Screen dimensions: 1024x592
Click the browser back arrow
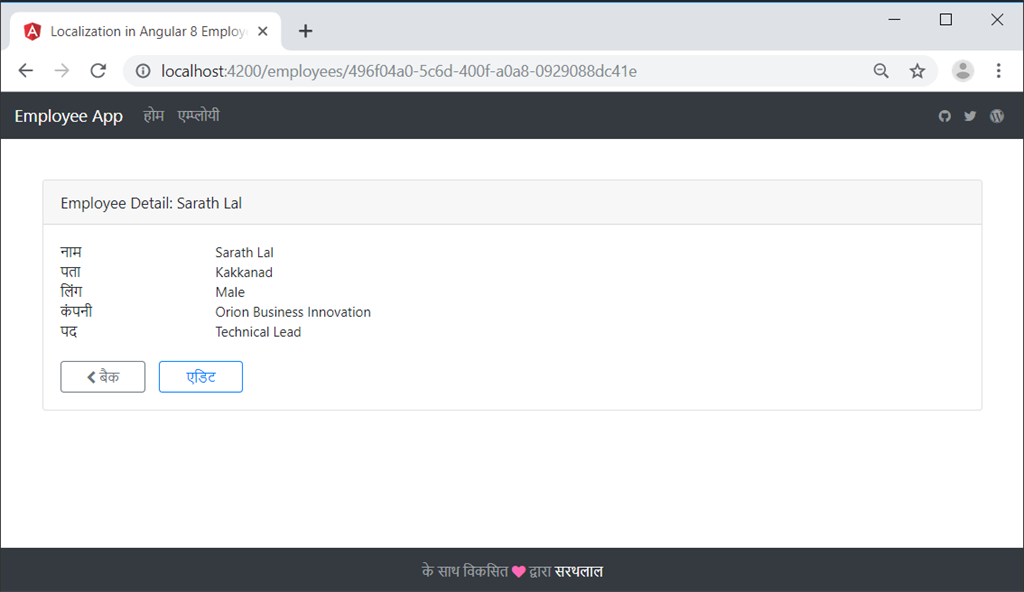pyautogui.click(x=25, y=71)
